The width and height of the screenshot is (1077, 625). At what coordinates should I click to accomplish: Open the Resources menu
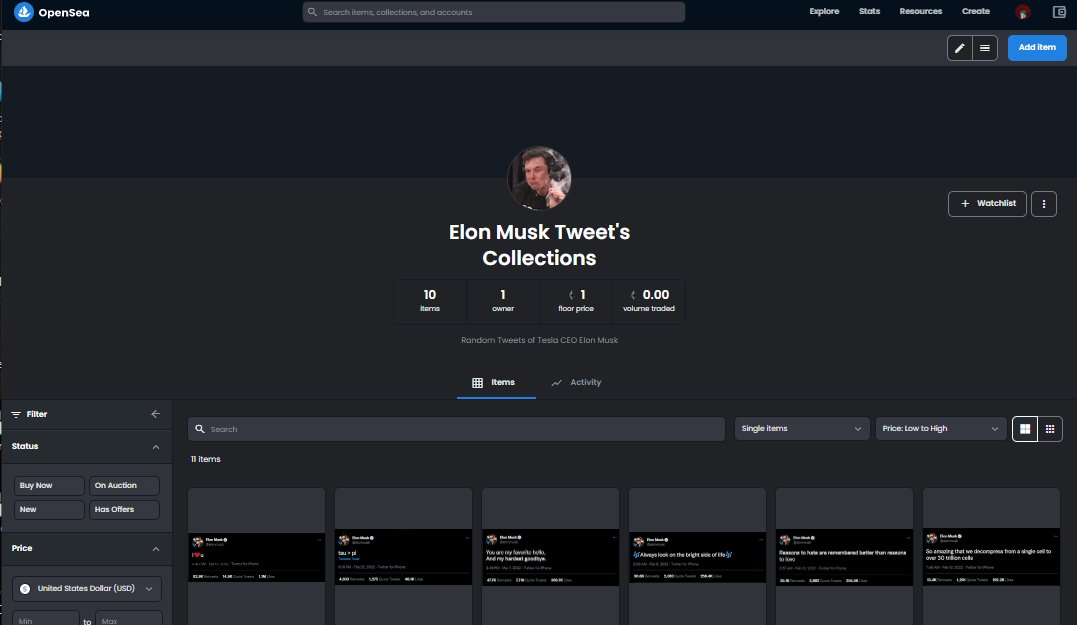point(920,12)
